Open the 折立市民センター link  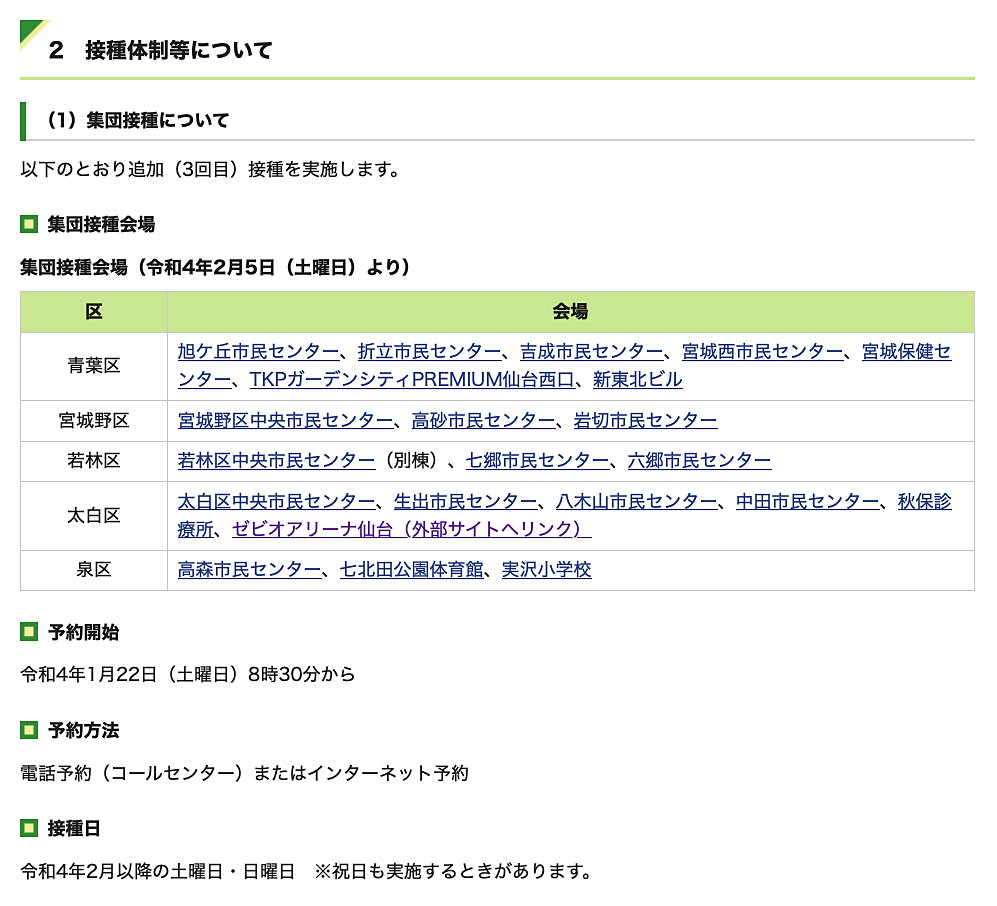click(x=429, y=352)
